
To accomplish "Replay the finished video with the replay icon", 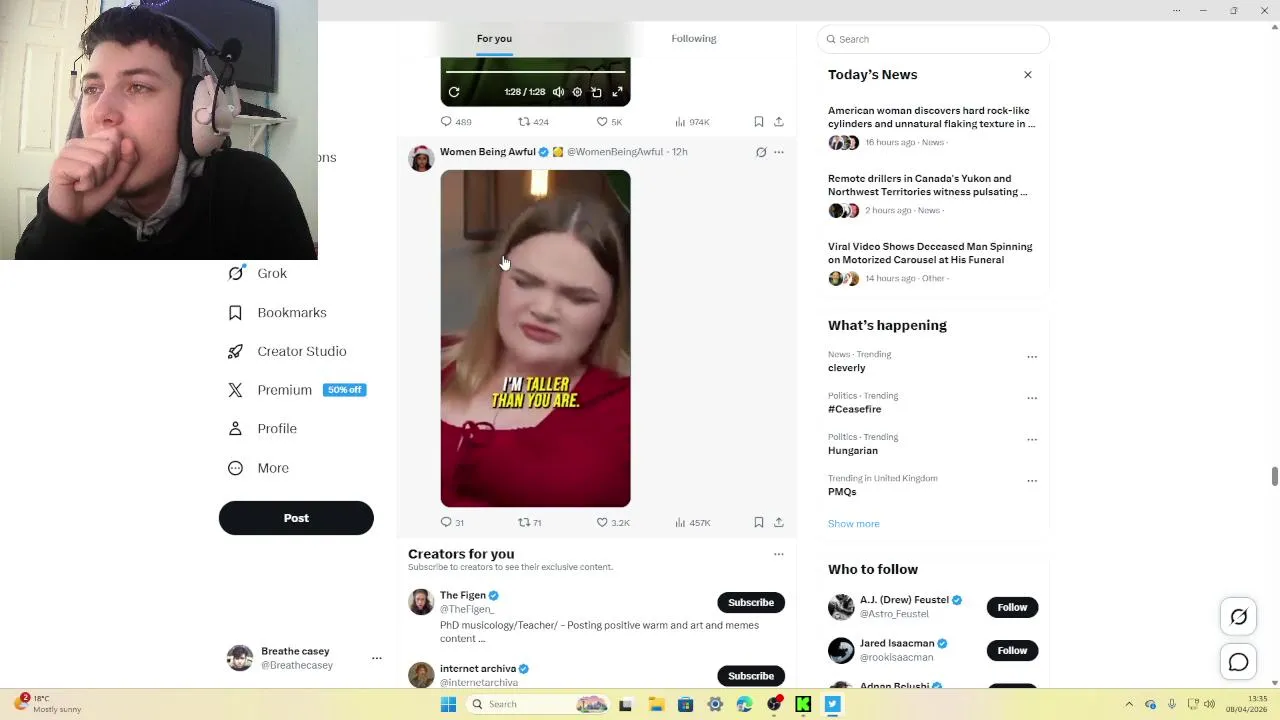I will (x=454, y=92).
